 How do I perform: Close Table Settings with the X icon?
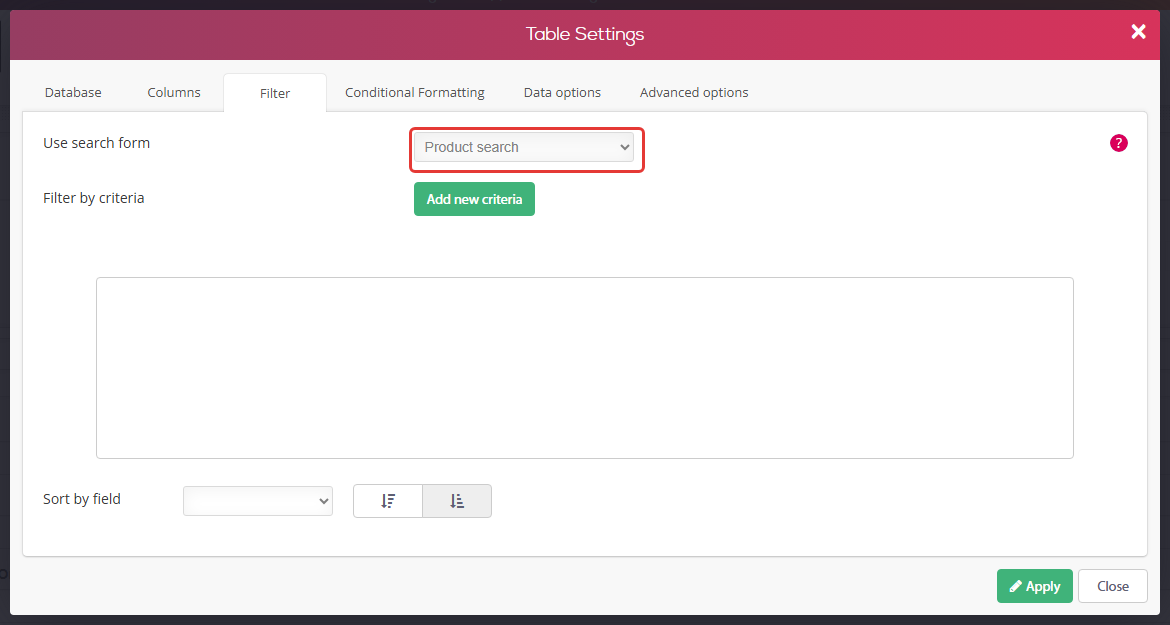click(1139, 31)
